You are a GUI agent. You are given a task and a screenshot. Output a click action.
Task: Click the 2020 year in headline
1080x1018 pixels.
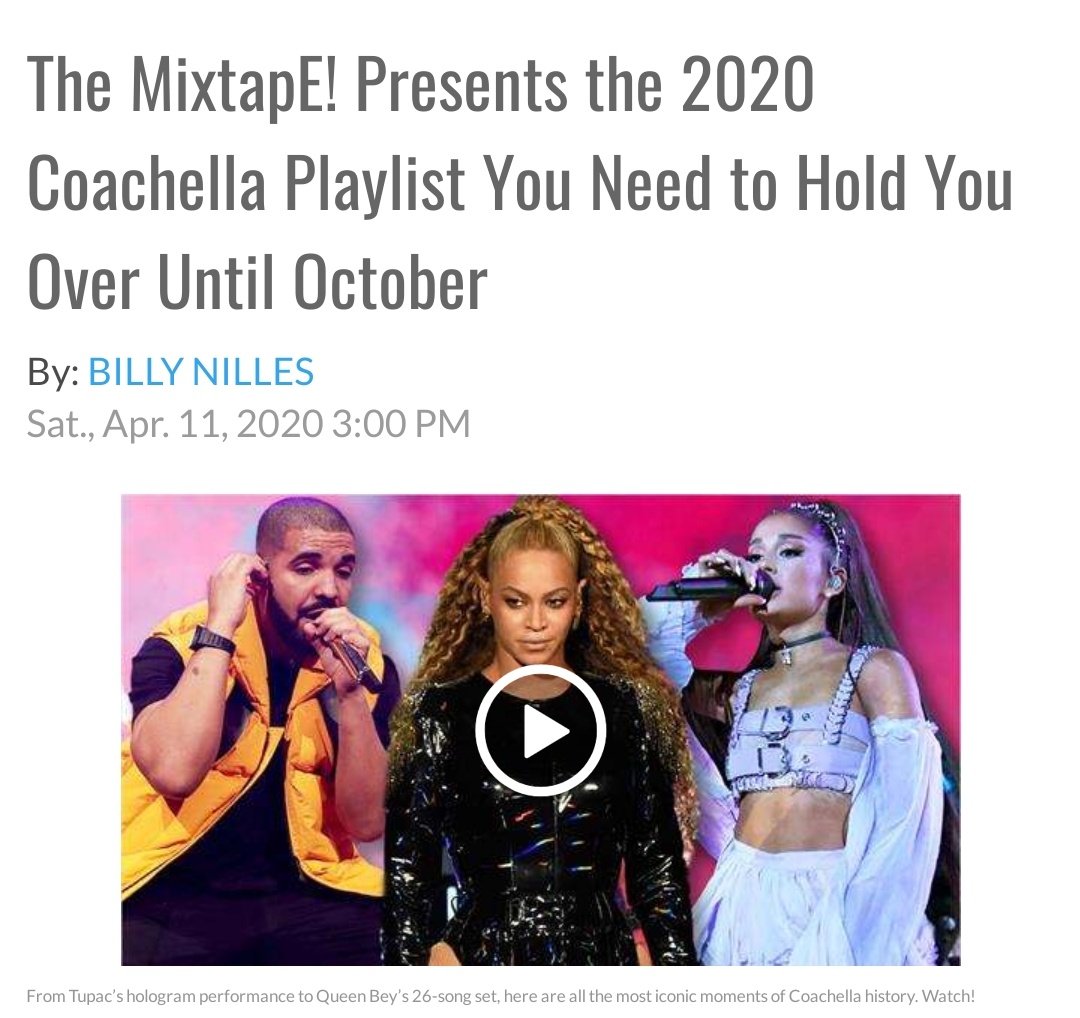(x=747, y=84)
